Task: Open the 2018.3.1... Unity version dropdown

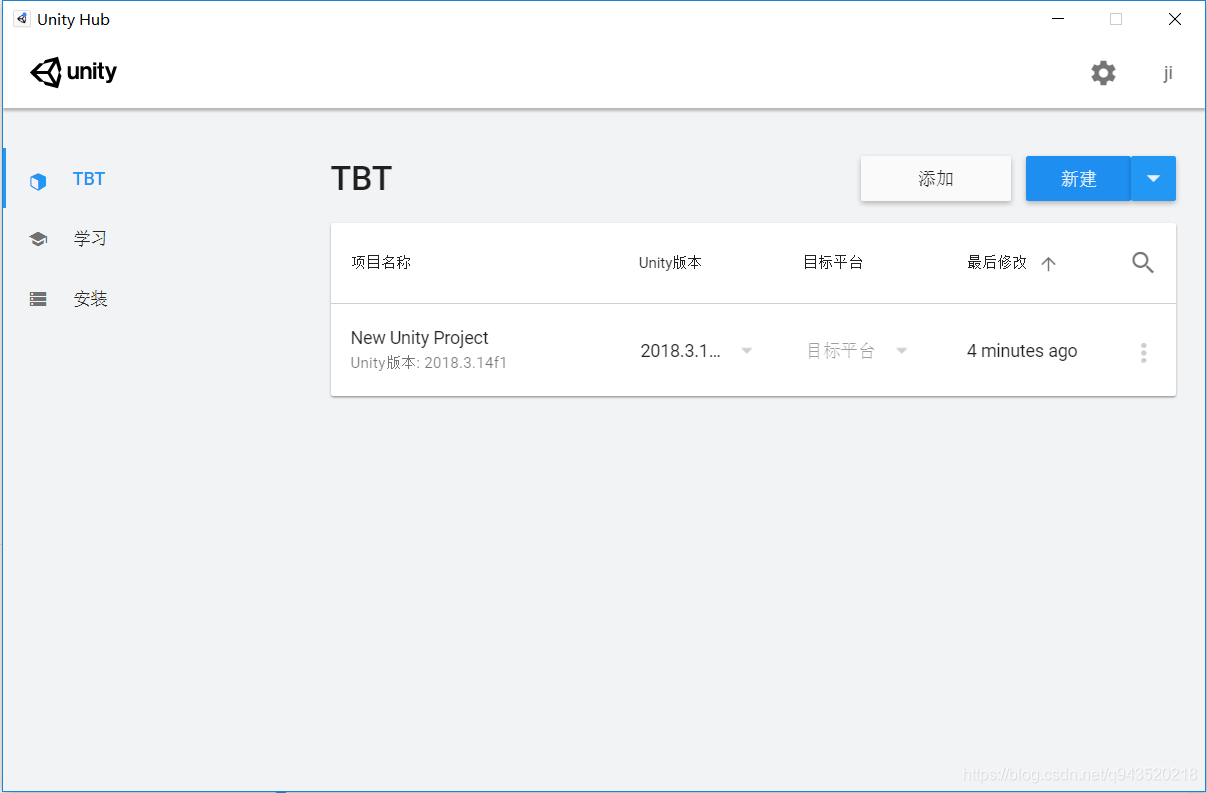Action: tap(697, 351)
